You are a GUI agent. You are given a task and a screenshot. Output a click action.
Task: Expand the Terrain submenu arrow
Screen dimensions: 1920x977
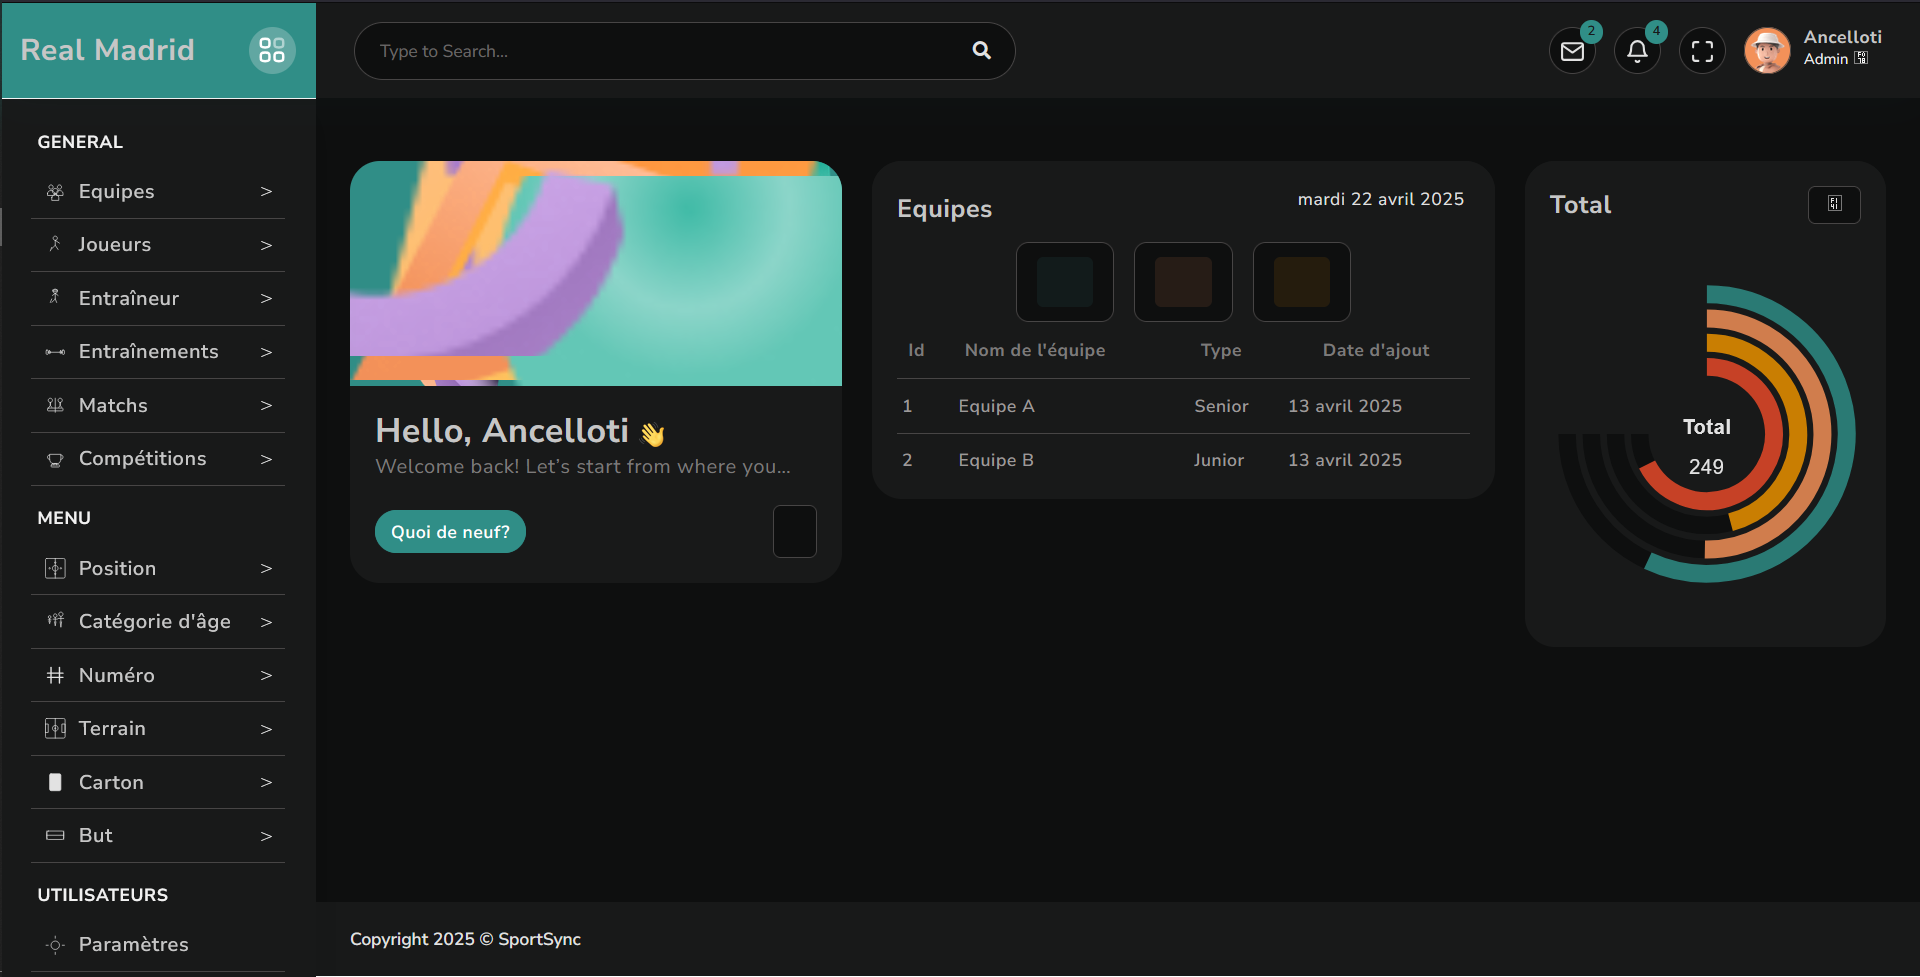tap(266, 729)
